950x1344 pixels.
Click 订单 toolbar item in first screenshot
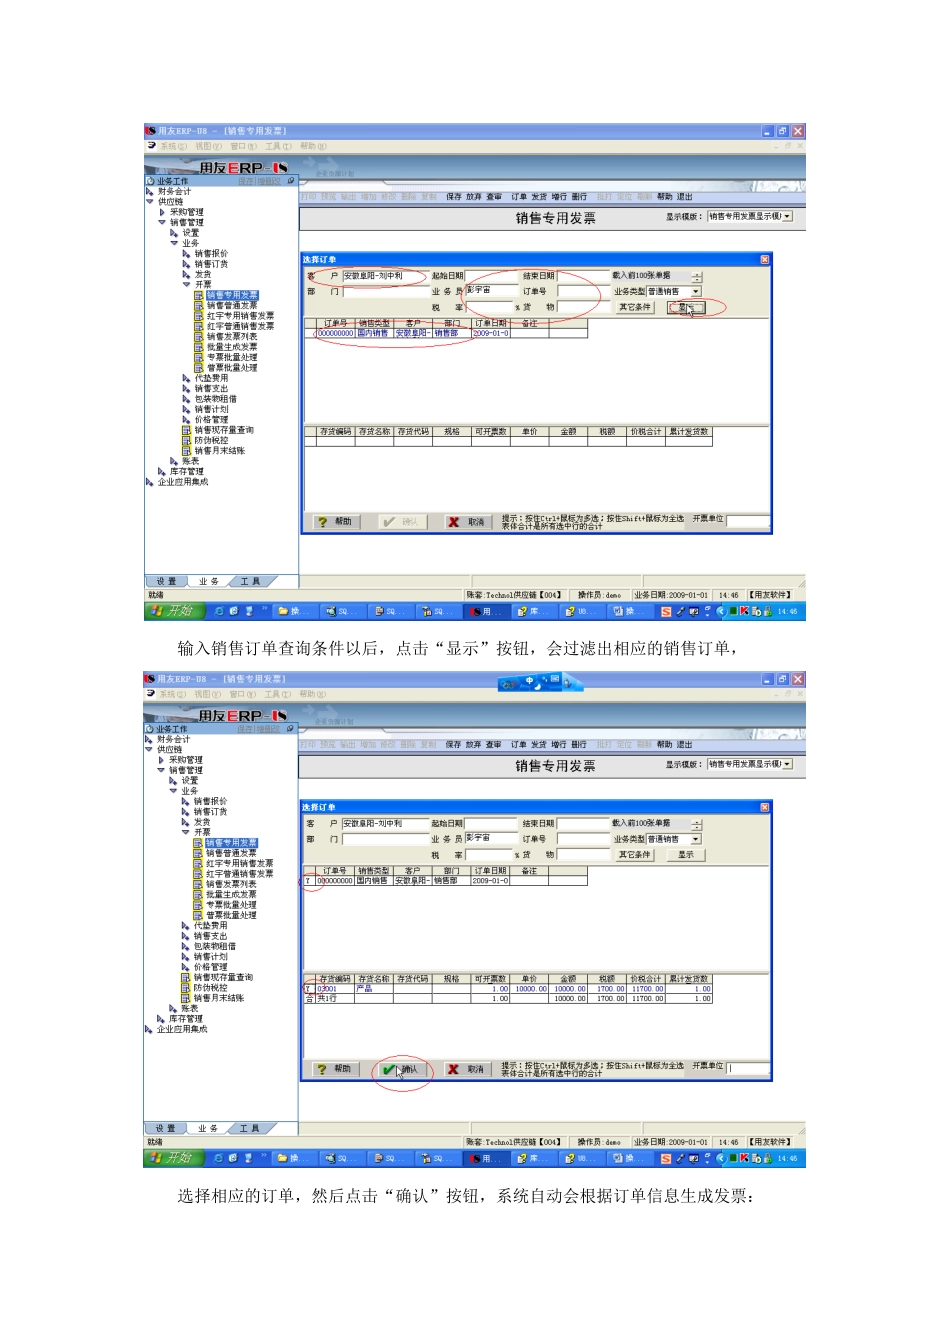point(519,197)
